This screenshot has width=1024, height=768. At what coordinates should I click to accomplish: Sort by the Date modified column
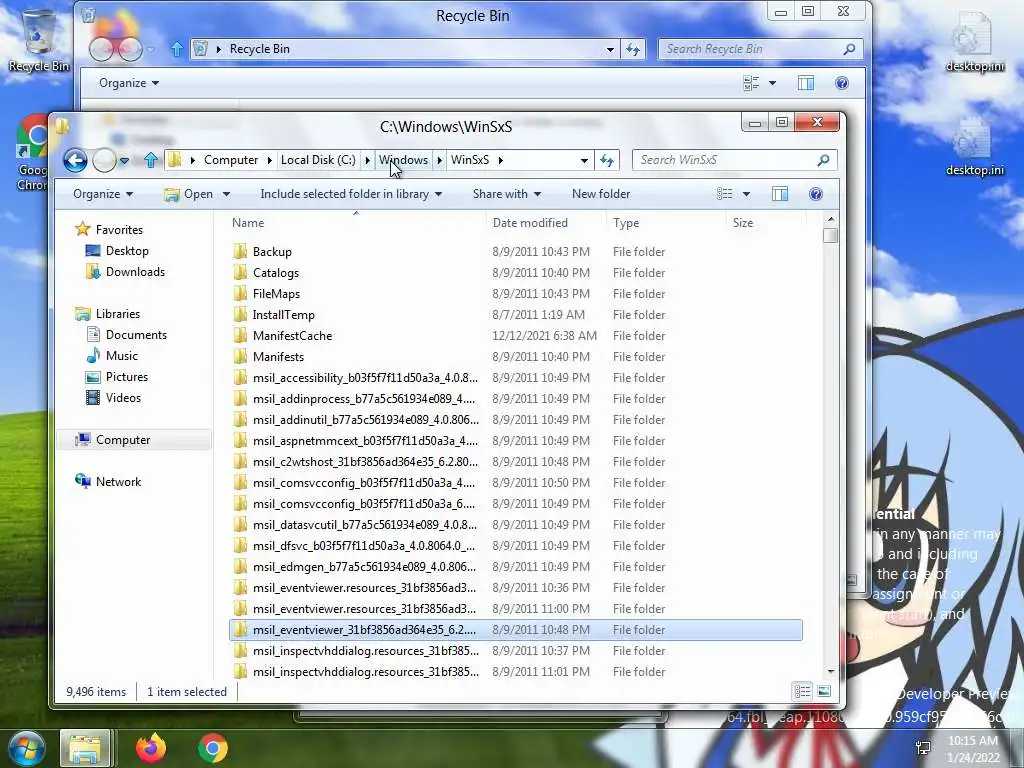tap(530, 223)
